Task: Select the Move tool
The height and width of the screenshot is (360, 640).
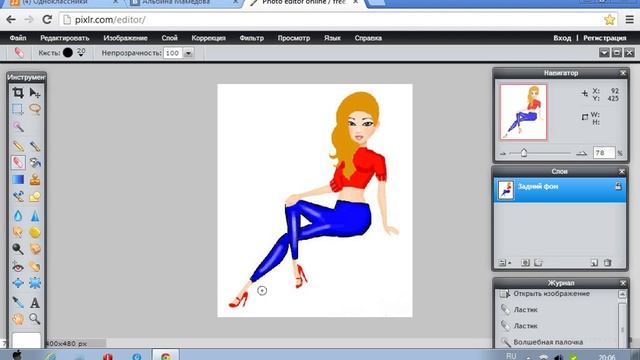Action: pyautogui.click(x=35, y=93)
